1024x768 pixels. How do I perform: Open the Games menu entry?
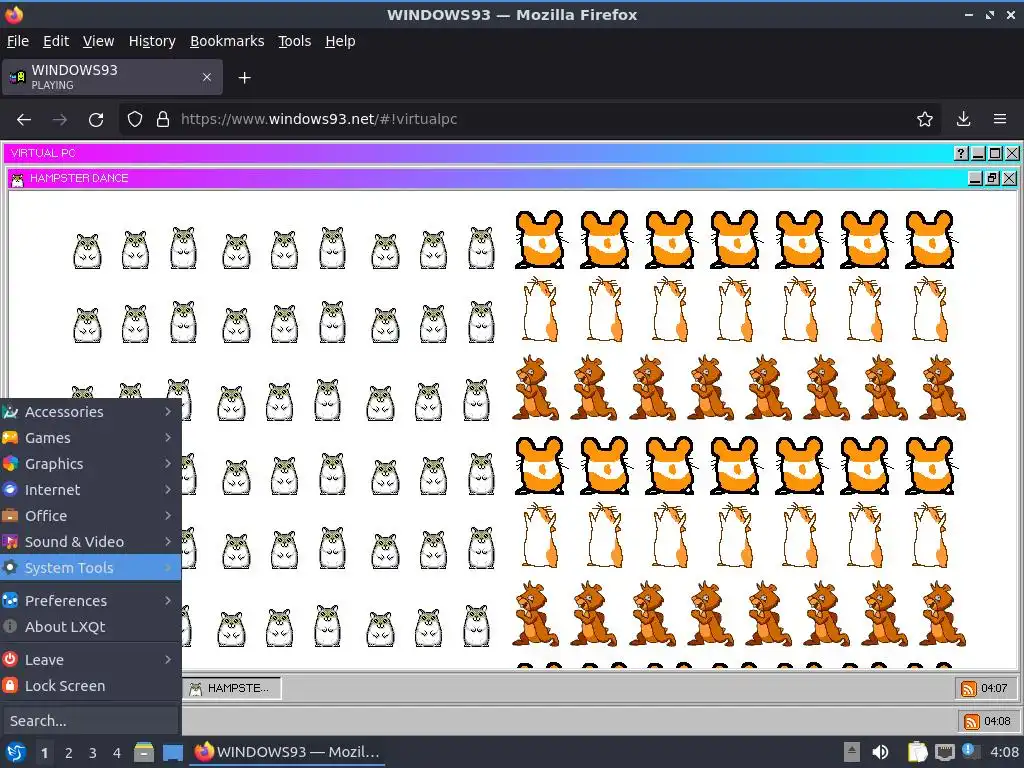click(x=90, y=438)
